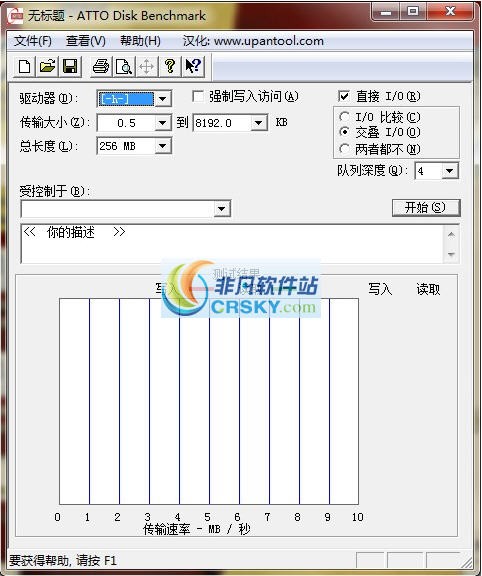Click the status bar text 要获得帮助, 请按 F1
The height and width of the screenshot is (576, 482).
point(63,561)
